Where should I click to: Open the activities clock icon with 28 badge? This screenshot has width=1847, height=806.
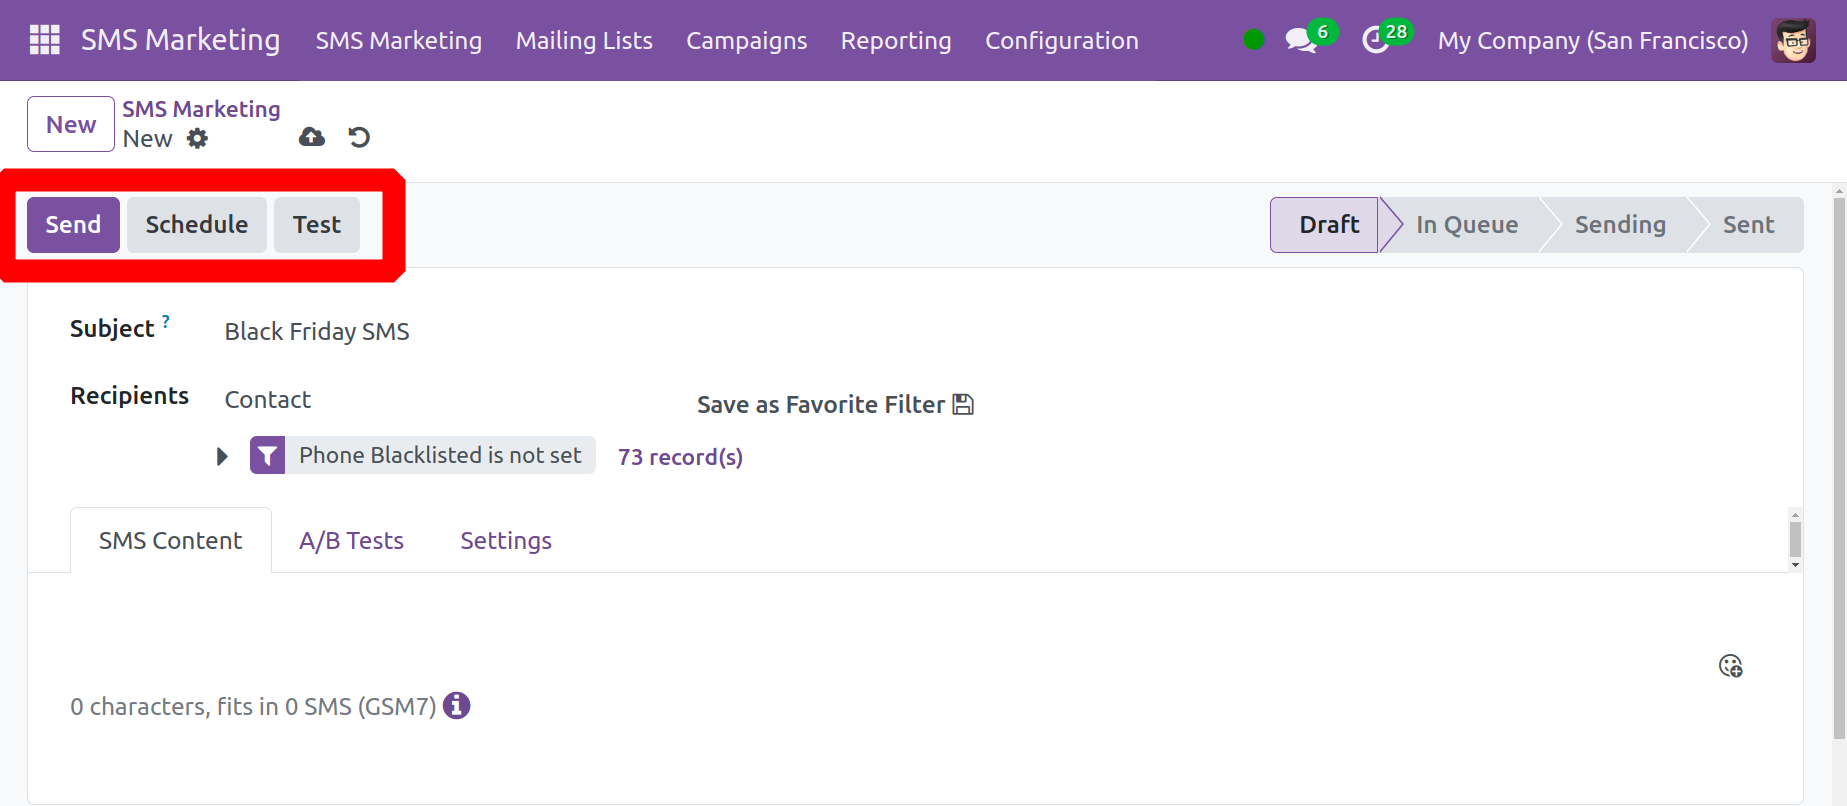point(1376,41)
